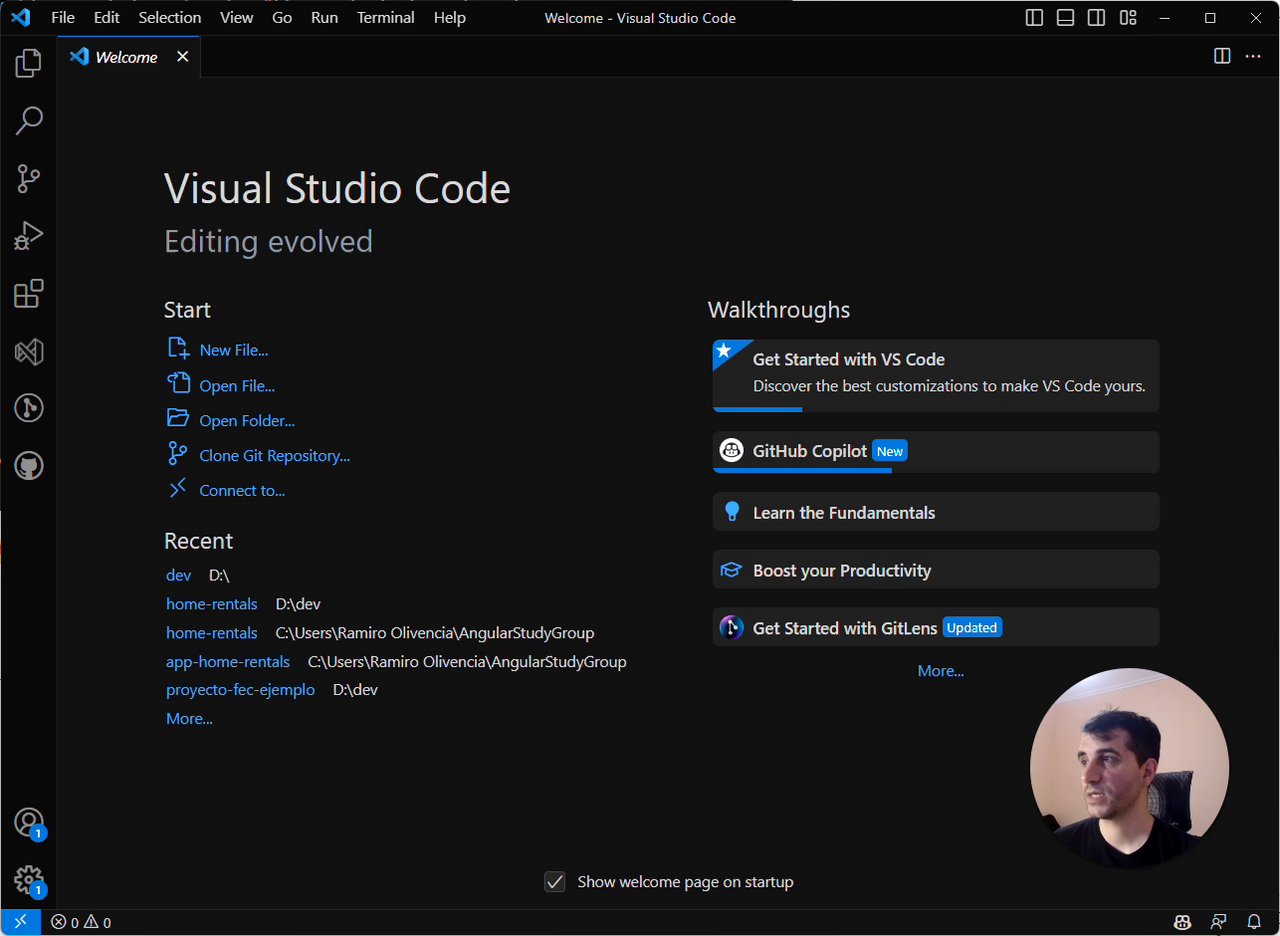Open the Explorer view in activity bar
This screenshot has width=1280, height=936.
(x=29, y=63)
